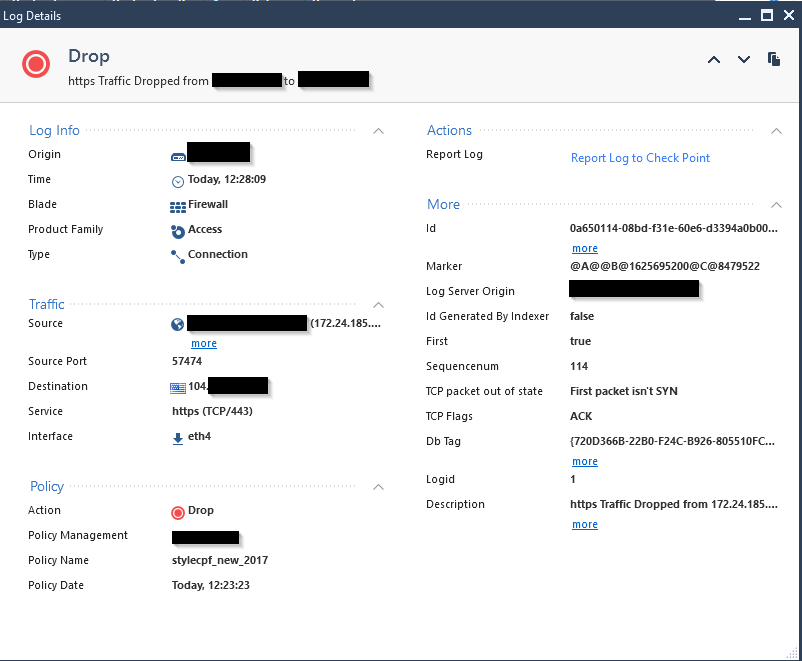Show more of the Id value
Viewport: 802px width, 661px height.
click(585, 249)
